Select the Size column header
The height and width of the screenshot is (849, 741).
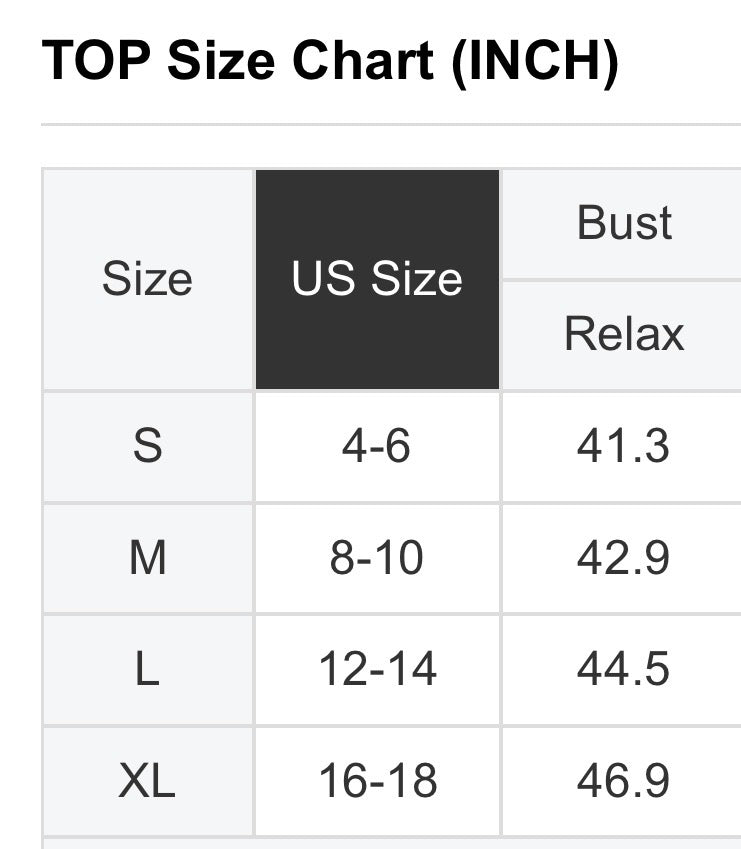147,279
